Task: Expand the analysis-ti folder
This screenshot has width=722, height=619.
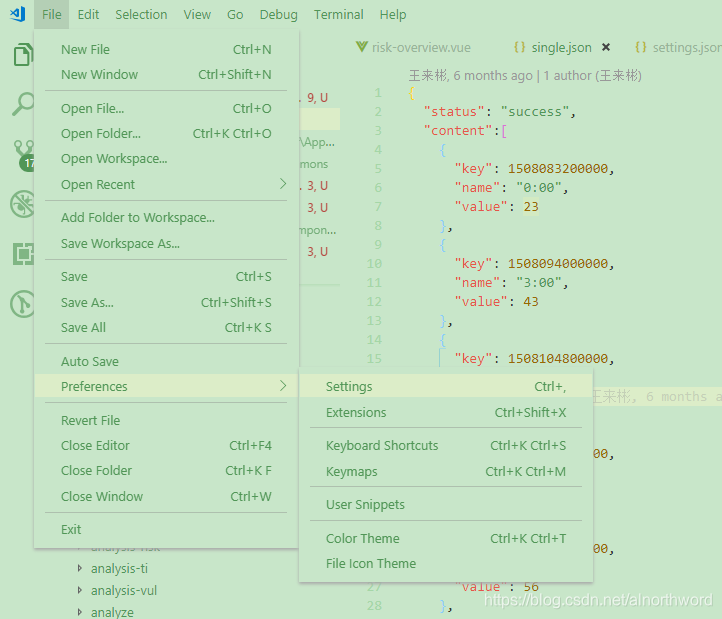Action: (80, 568)
